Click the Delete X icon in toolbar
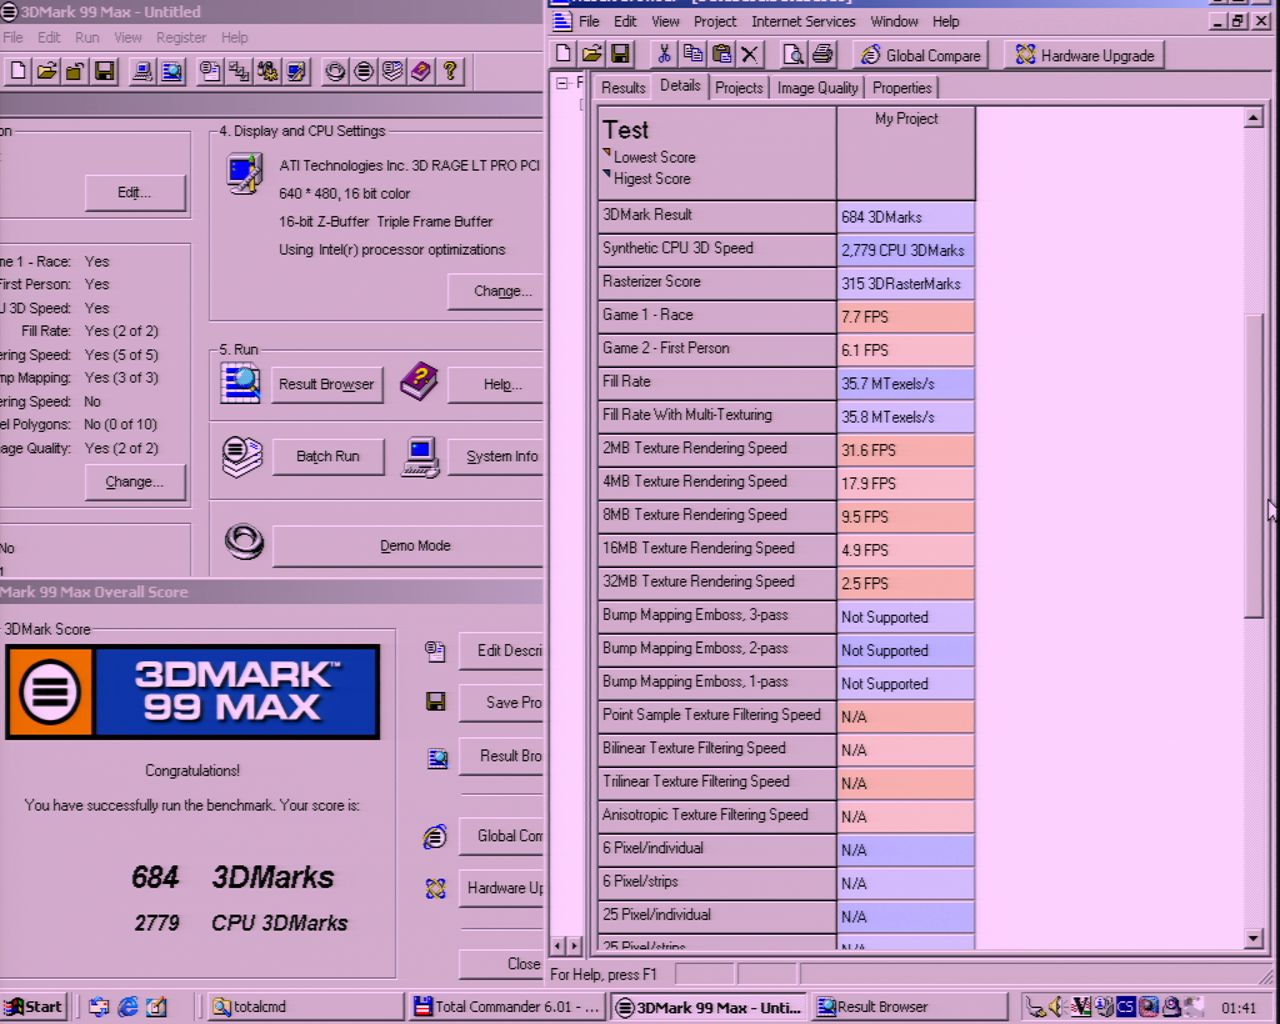Screen dimensions: 1280x1024 click(750, 55)
